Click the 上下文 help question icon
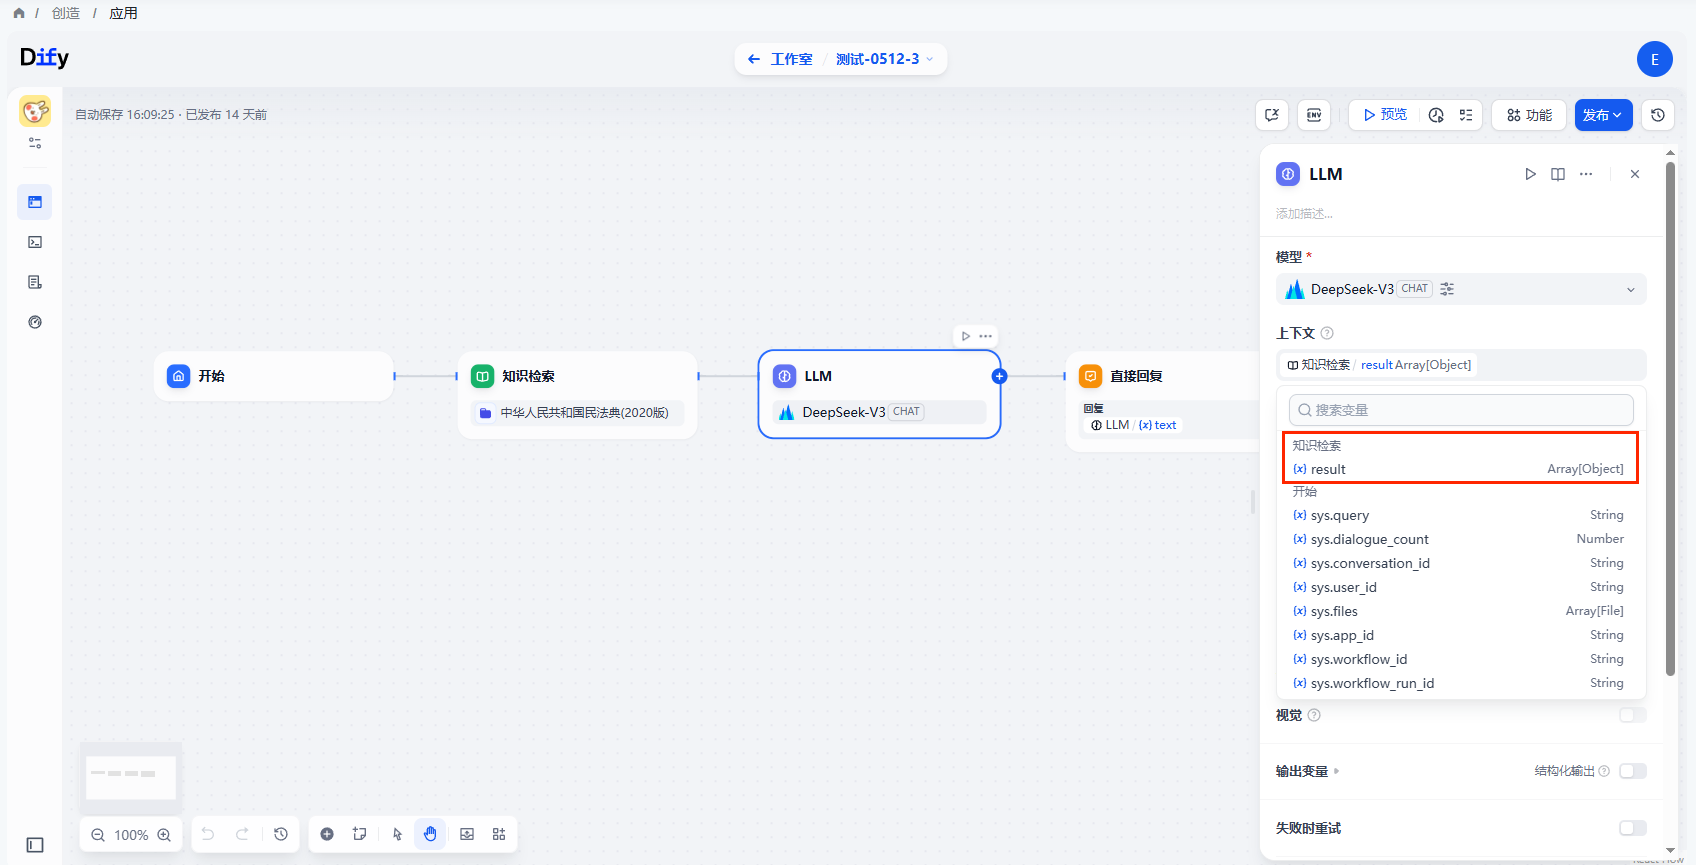 click(1327, 333)
